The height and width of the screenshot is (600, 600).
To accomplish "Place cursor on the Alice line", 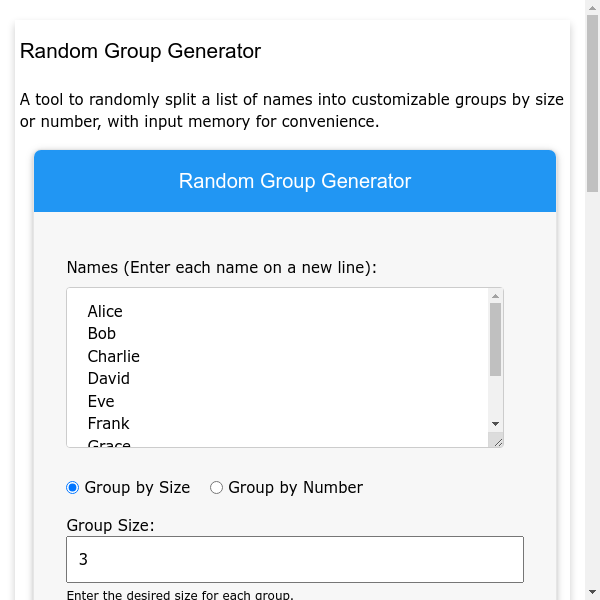I will tap(105, 312).
